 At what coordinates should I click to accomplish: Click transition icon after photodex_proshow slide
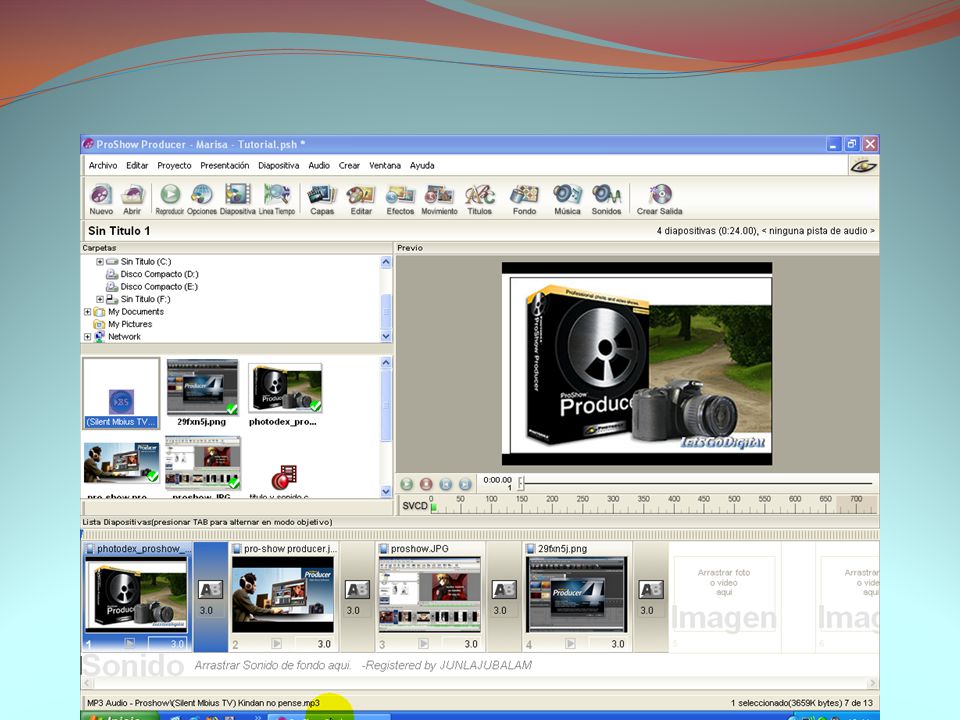[211, 590]
